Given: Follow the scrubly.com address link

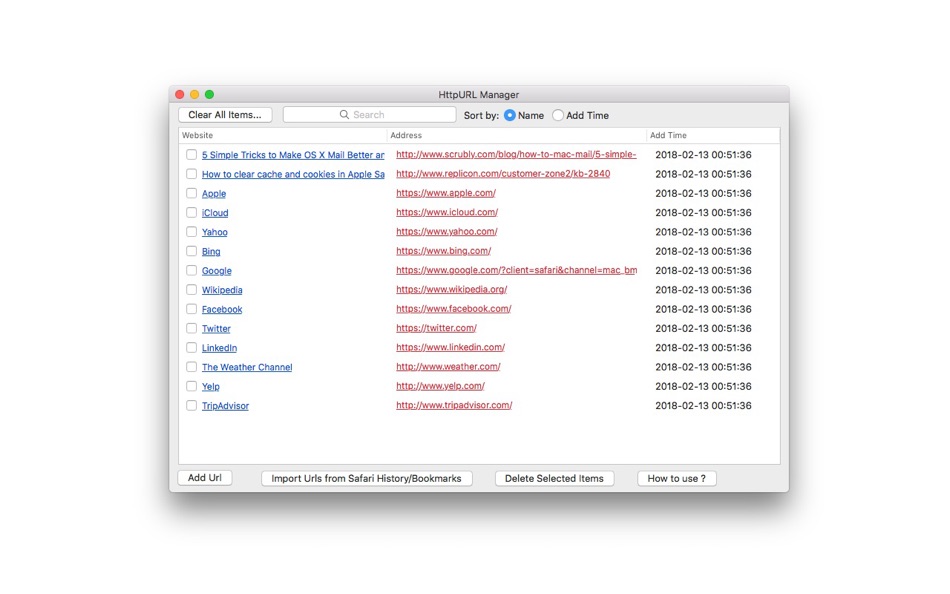Looking at the screenshot, I should (516, 155).
